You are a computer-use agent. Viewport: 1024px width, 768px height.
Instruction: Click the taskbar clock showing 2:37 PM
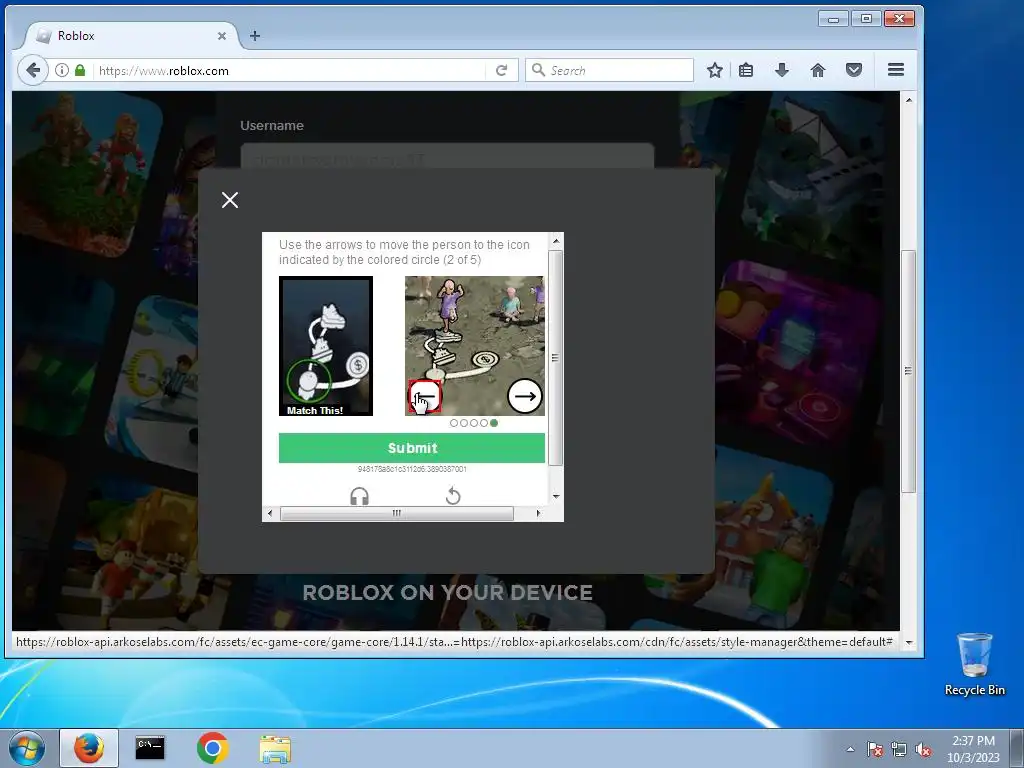[x=973, y=749]
